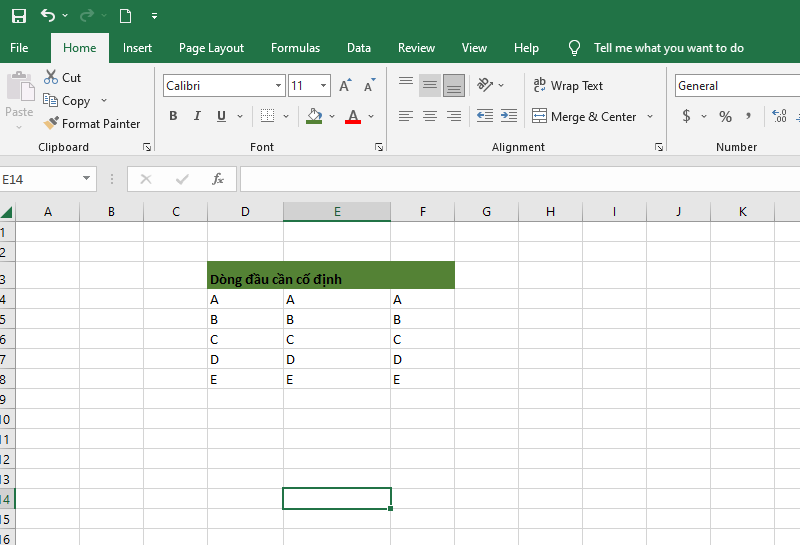Set Bottom Align vertical alignment
Viewport: 800px width, 545px height.
[x=454, y=85]
